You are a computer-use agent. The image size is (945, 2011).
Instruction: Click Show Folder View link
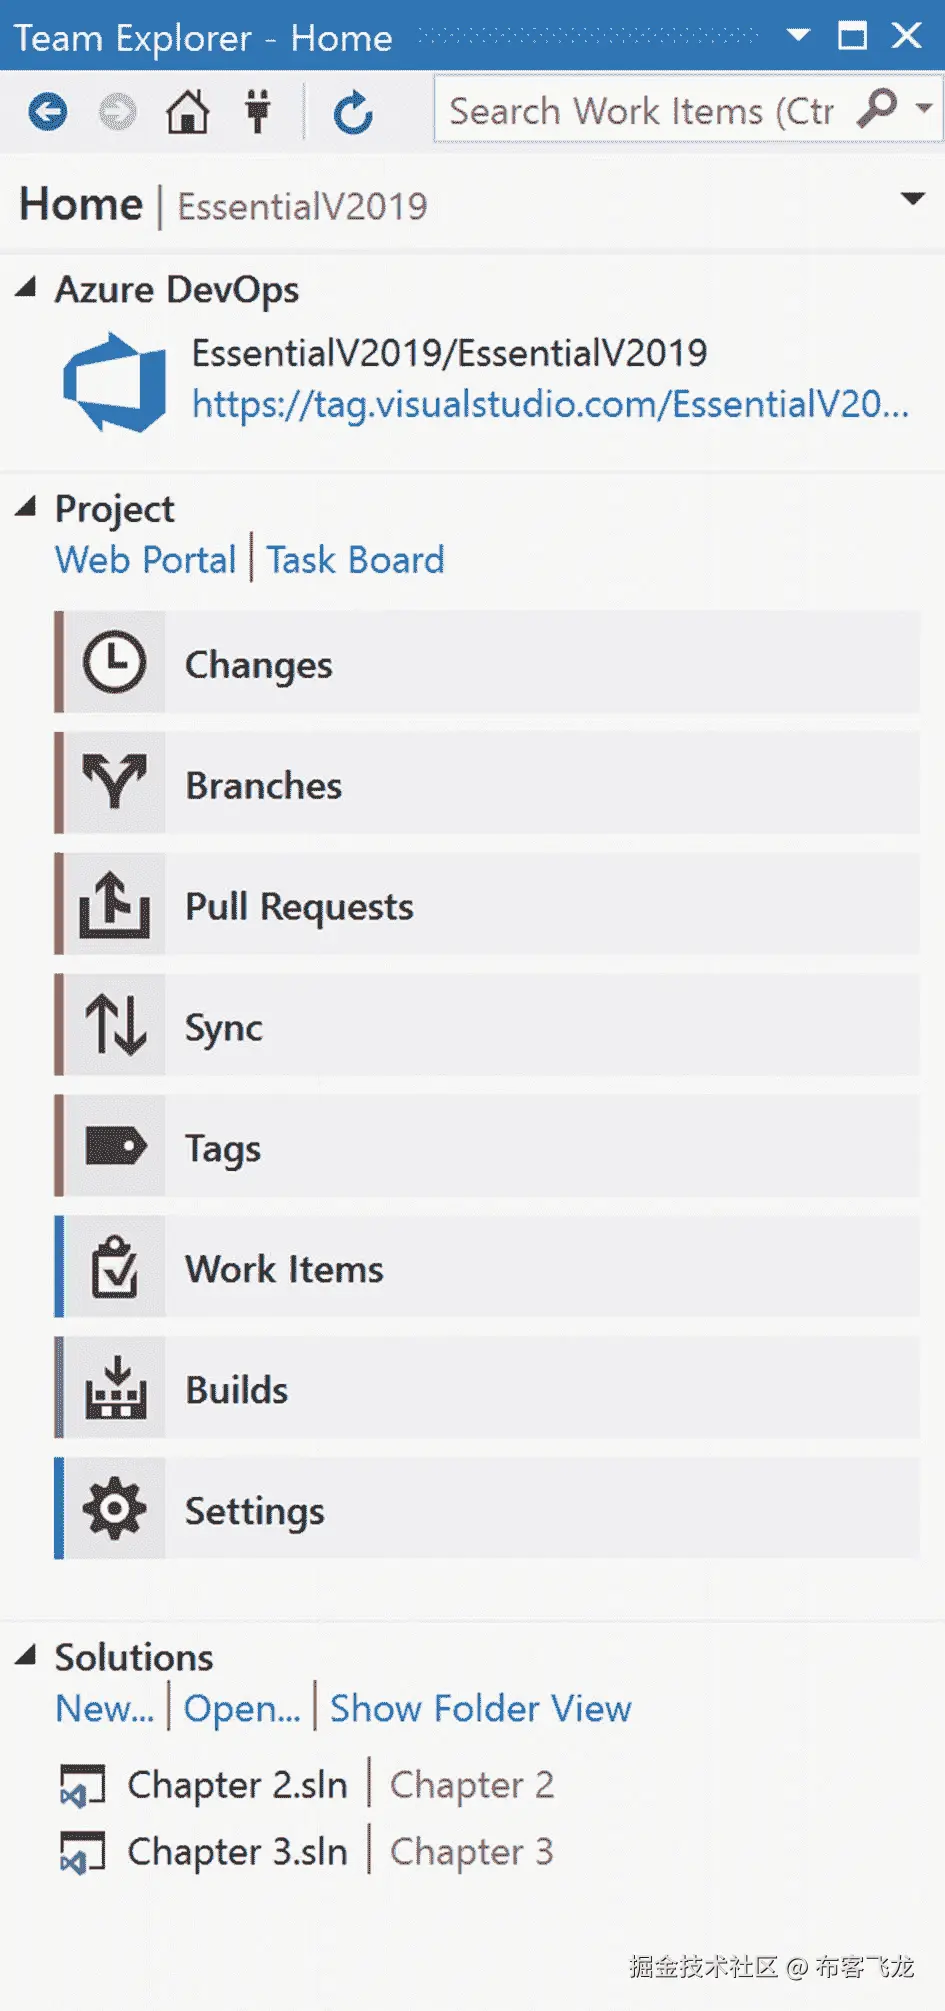[x=480, y=1709]
